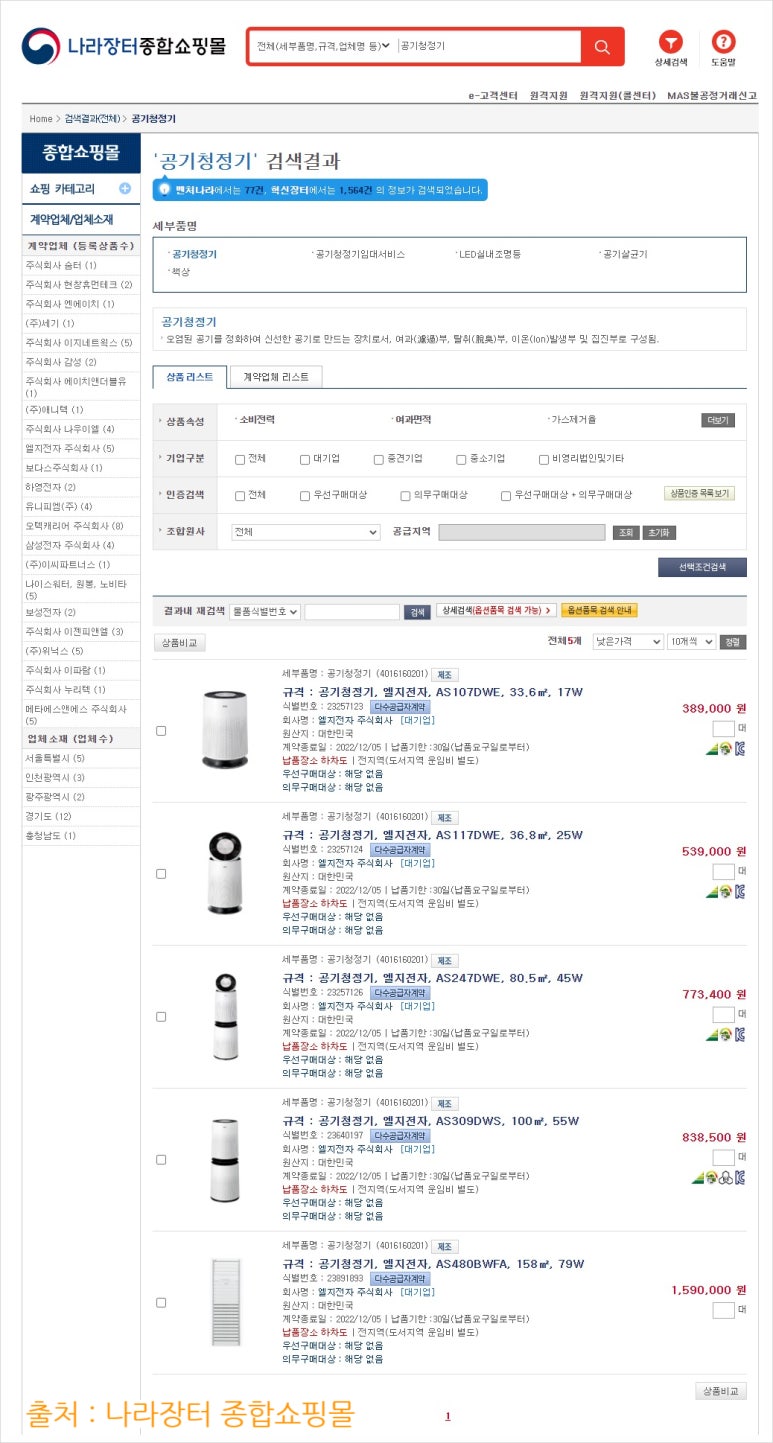Check 인증검색 우선구매대상 checkbox
773x1443 pixels.
click(305, 496)
